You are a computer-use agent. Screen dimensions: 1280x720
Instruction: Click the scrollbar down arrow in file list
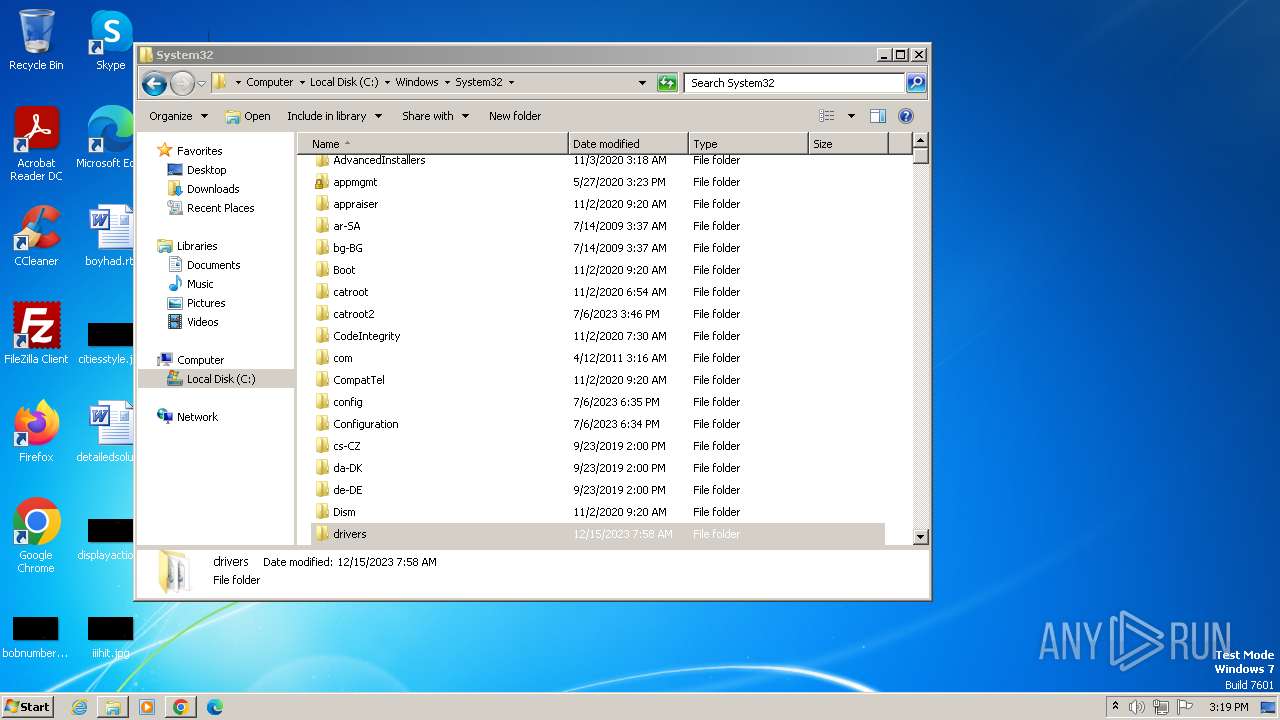921,537
